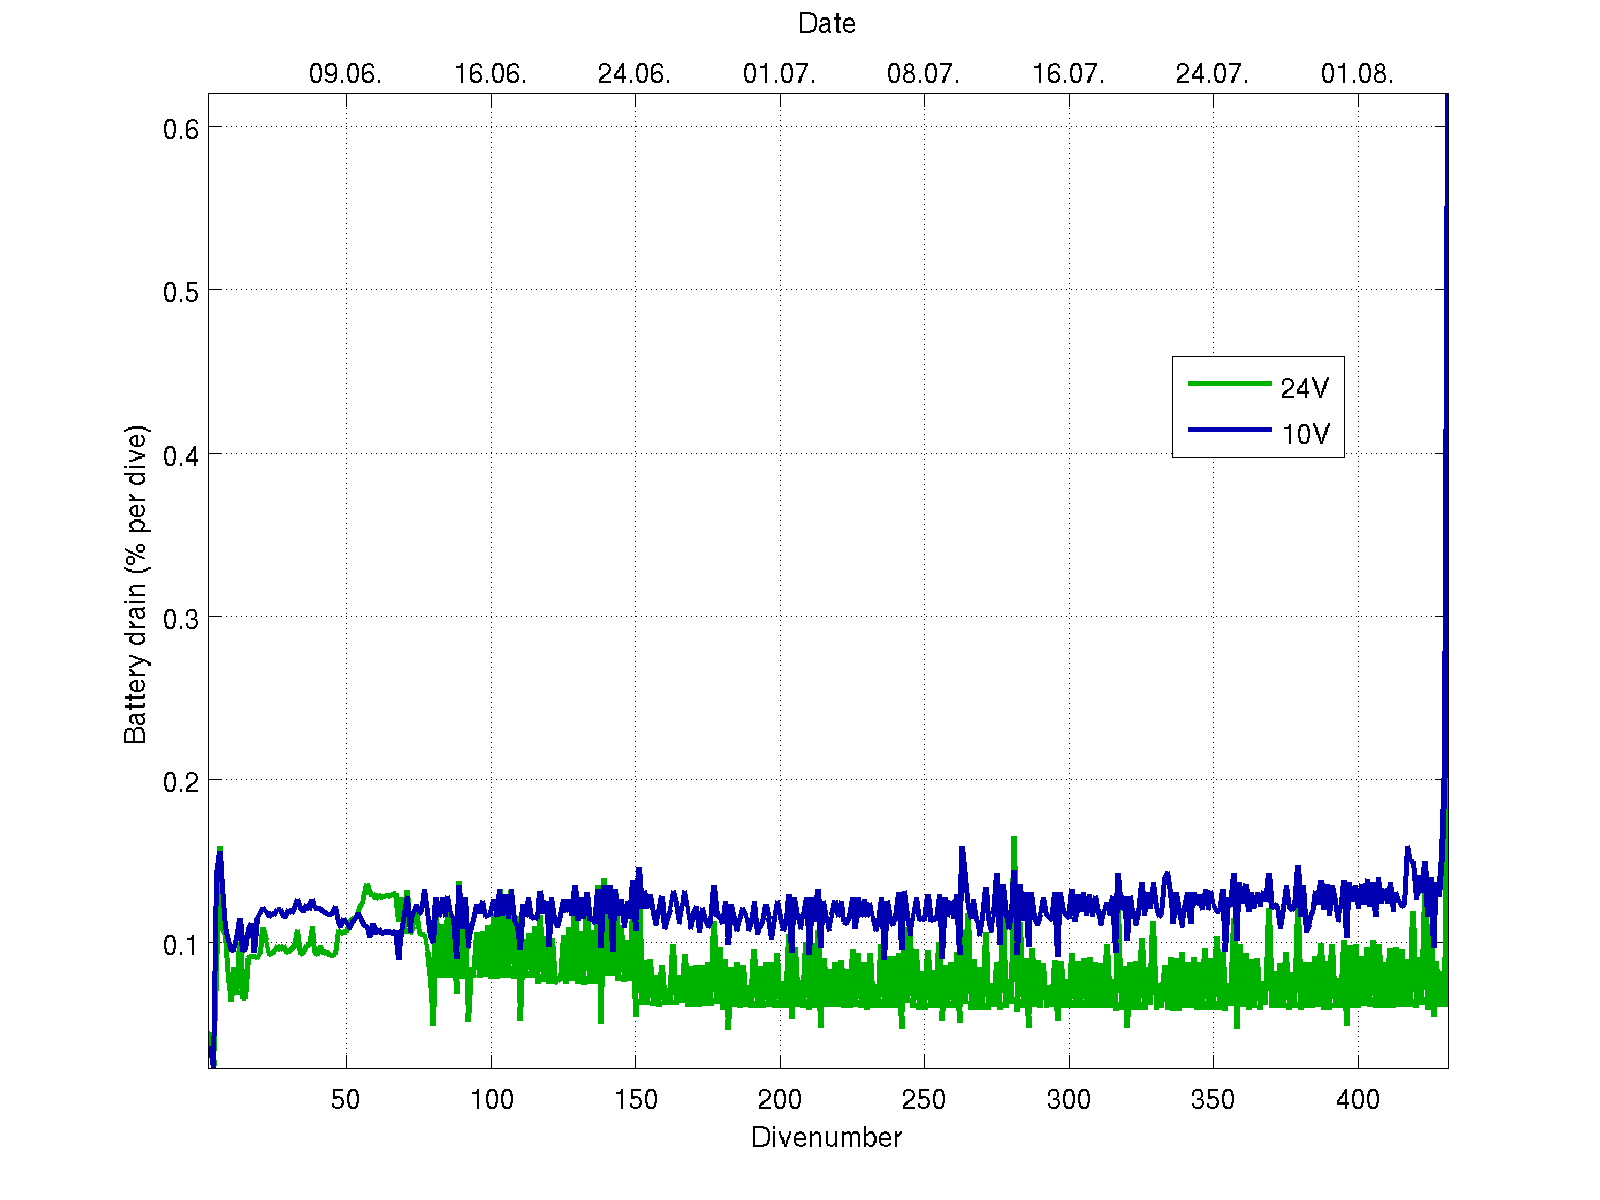
Task: Click the '300' dive number tick
Action: pyautogui.click(x=1069, y=1100)
